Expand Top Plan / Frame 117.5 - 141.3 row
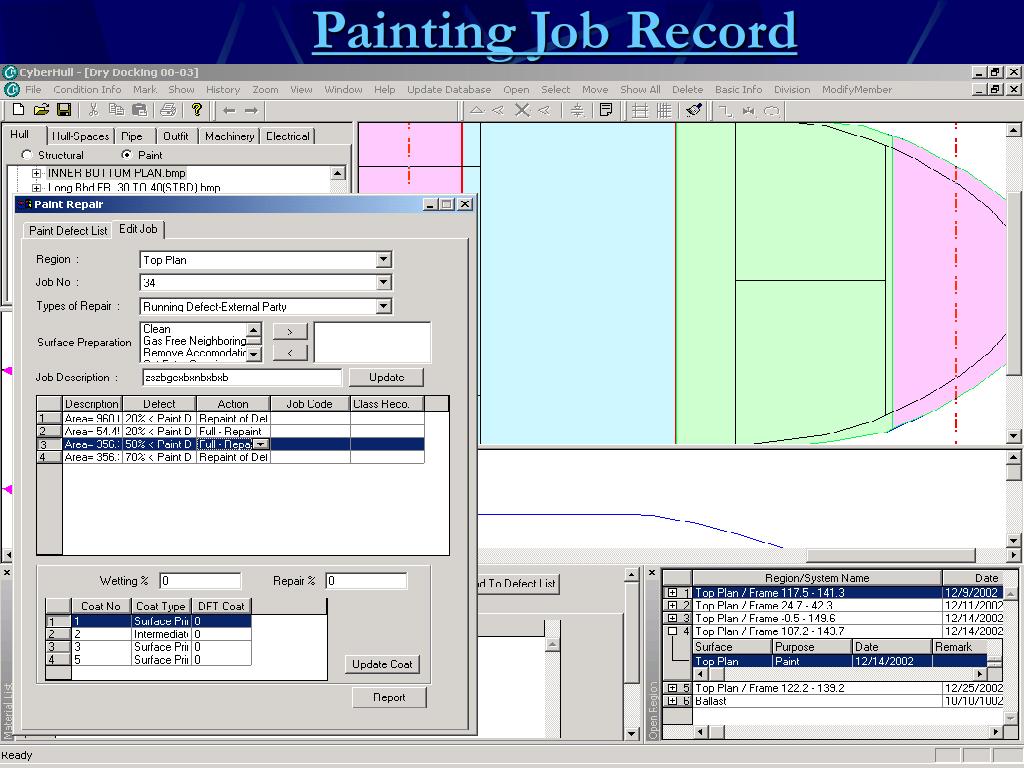This screenshot has width=1024, height=768. 672,592
